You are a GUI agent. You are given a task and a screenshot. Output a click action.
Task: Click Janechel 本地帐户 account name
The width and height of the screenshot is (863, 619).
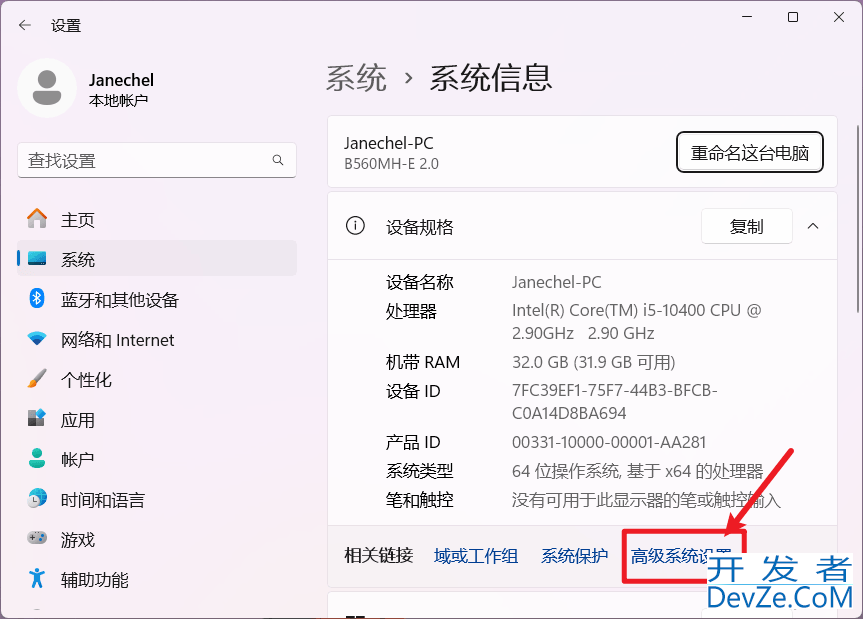pyautogui.click(x=121, y=89)
